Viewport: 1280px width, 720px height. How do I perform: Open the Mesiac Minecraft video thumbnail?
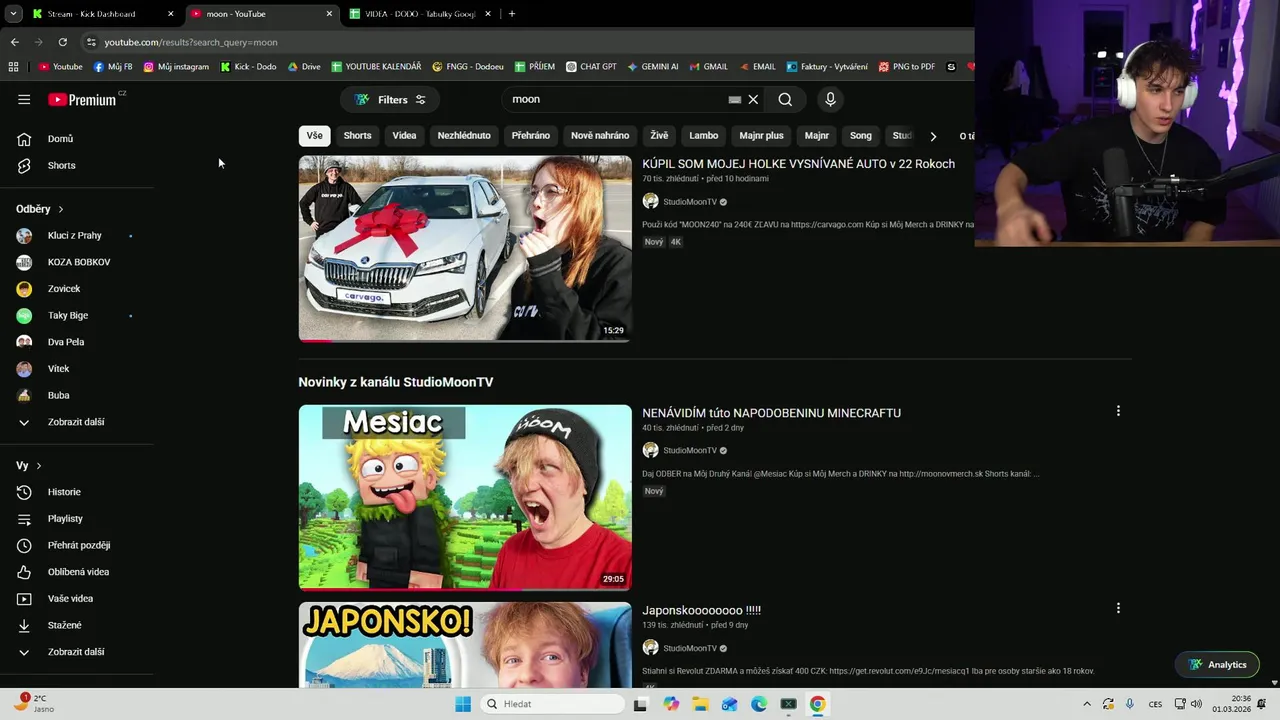[x=465, y=498]
